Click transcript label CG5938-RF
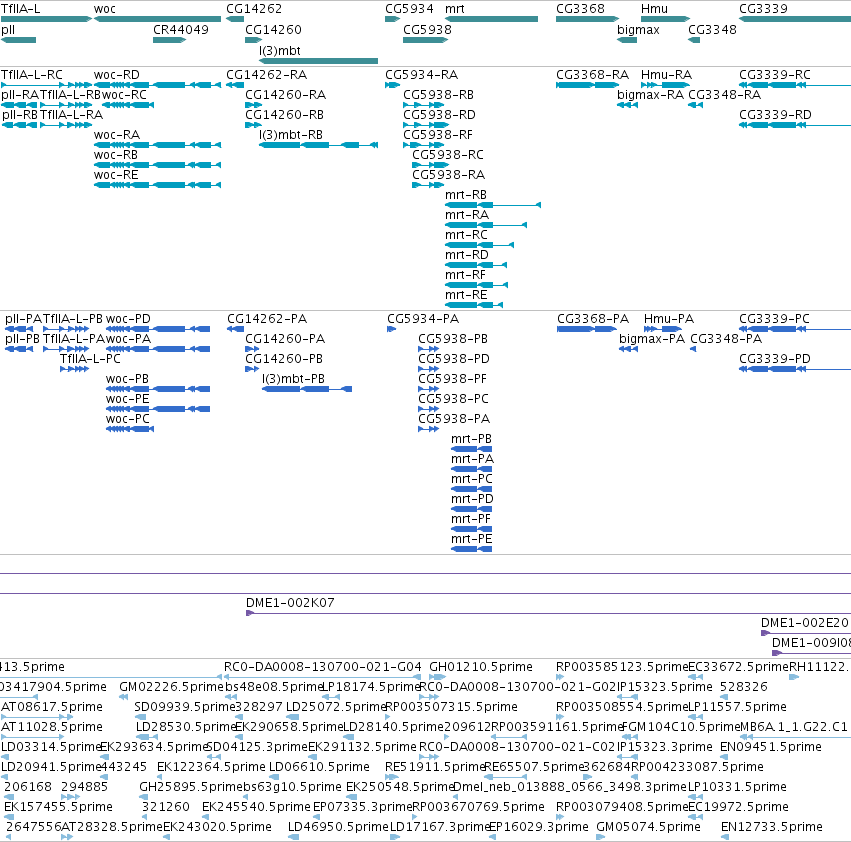Image resolution: width=851 pixels, height=842 pixels. pos(438,135)
